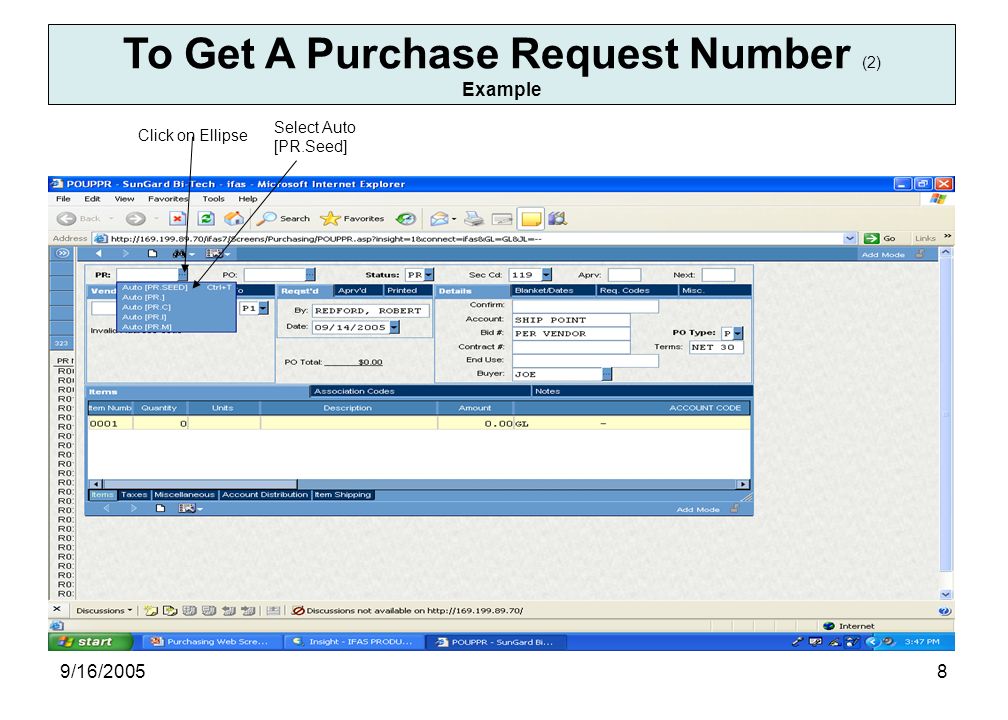1008x720 pixels.
Task: Switch to the Printed tab
Action: coord(402,291)
